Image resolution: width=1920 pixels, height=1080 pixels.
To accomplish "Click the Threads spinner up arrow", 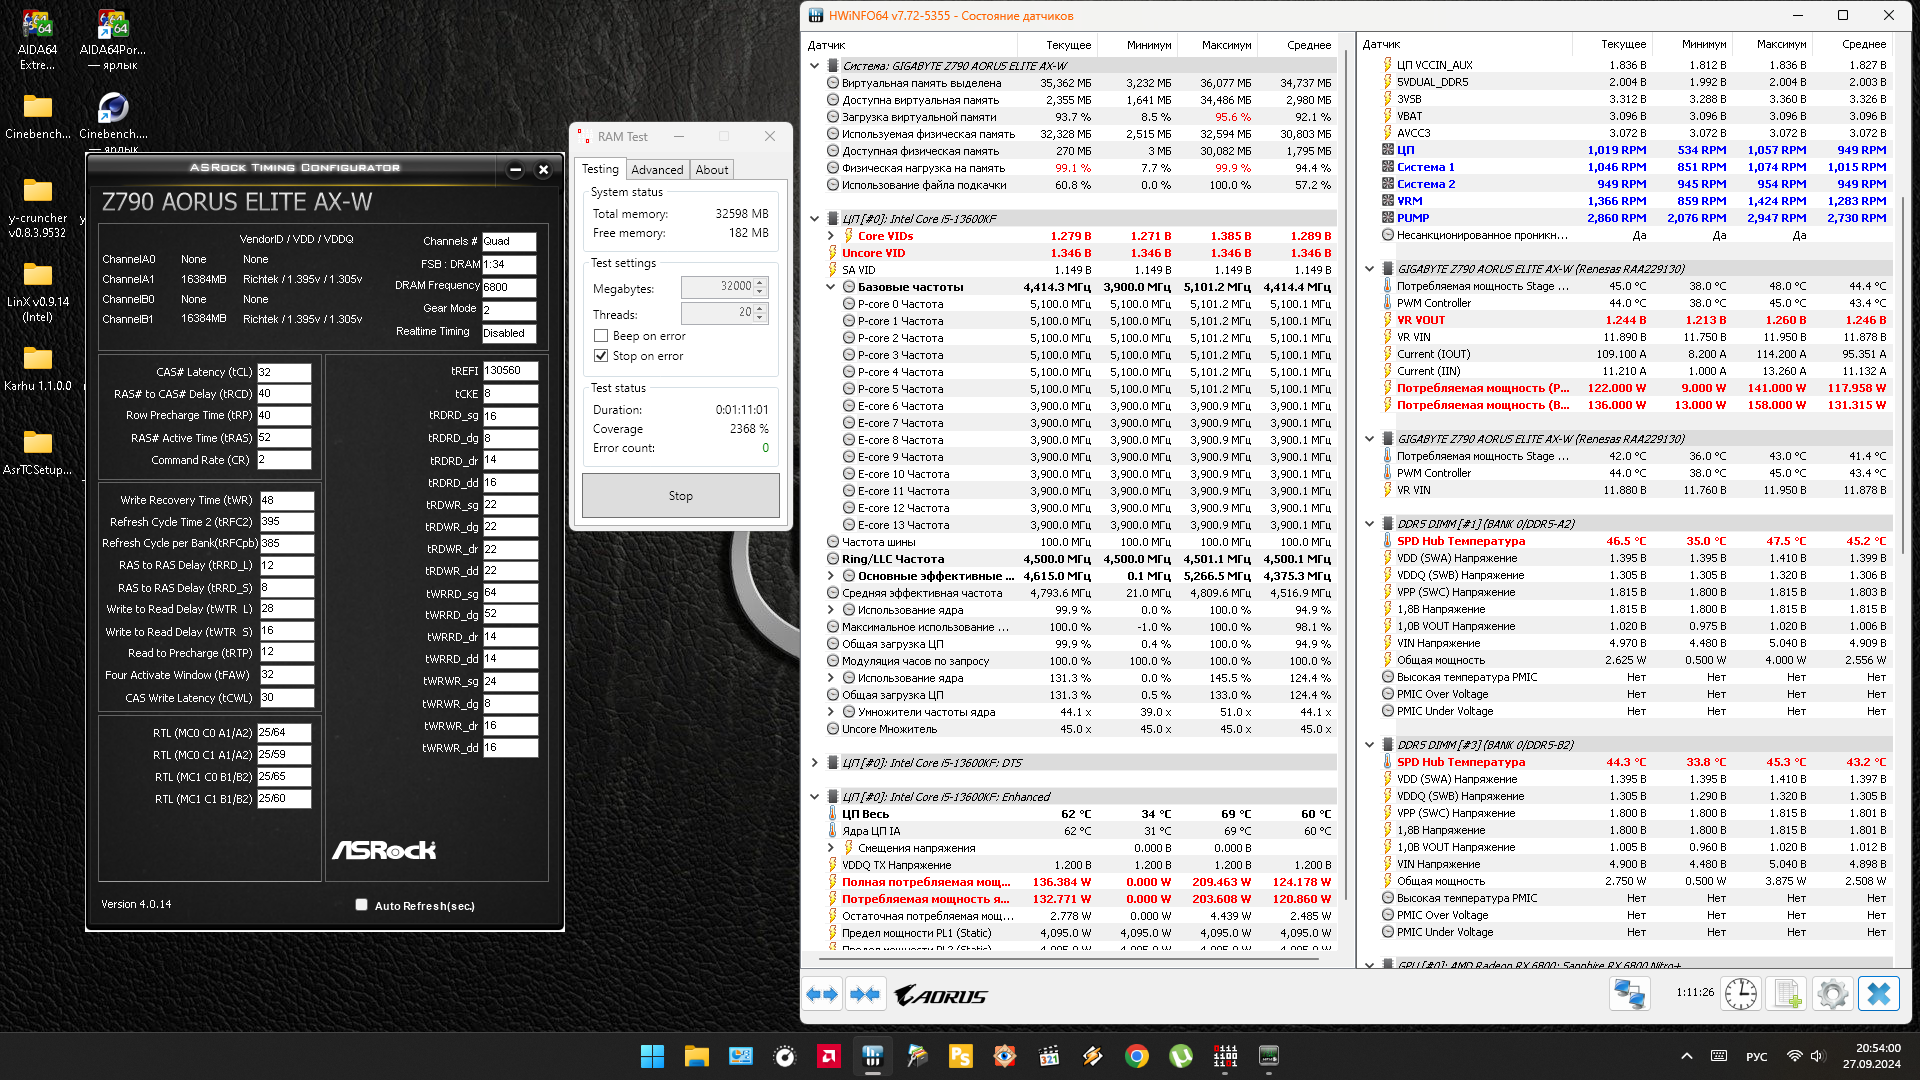I will pos(760,308).
